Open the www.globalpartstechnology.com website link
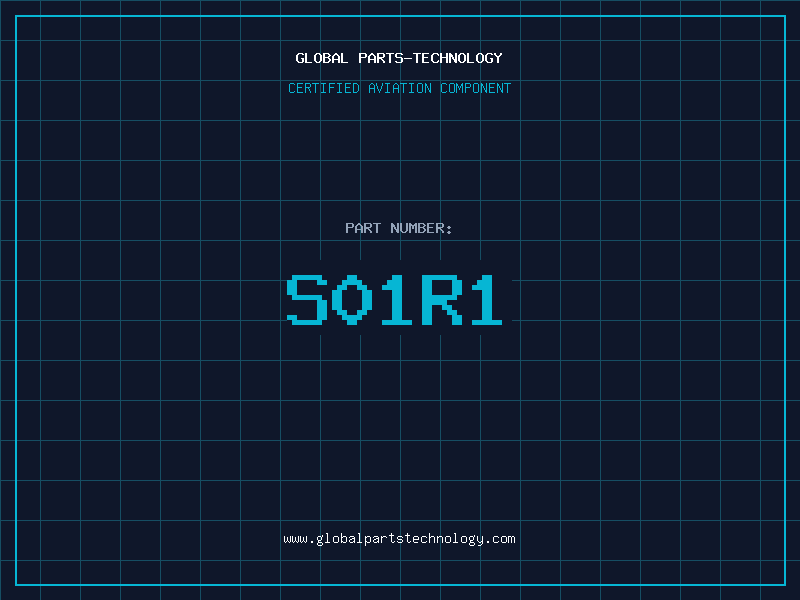This screenshot has height=600, width=800. 399,539
